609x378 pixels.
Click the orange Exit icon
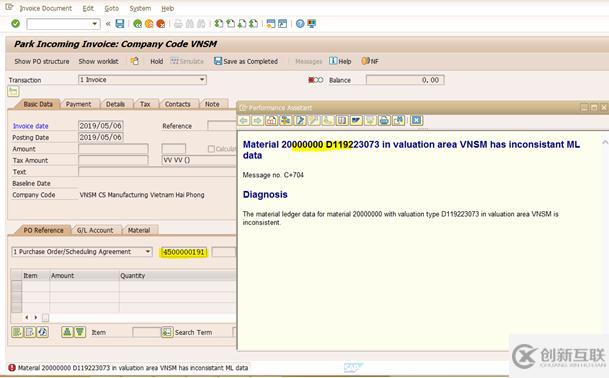(x=149, y=24)
